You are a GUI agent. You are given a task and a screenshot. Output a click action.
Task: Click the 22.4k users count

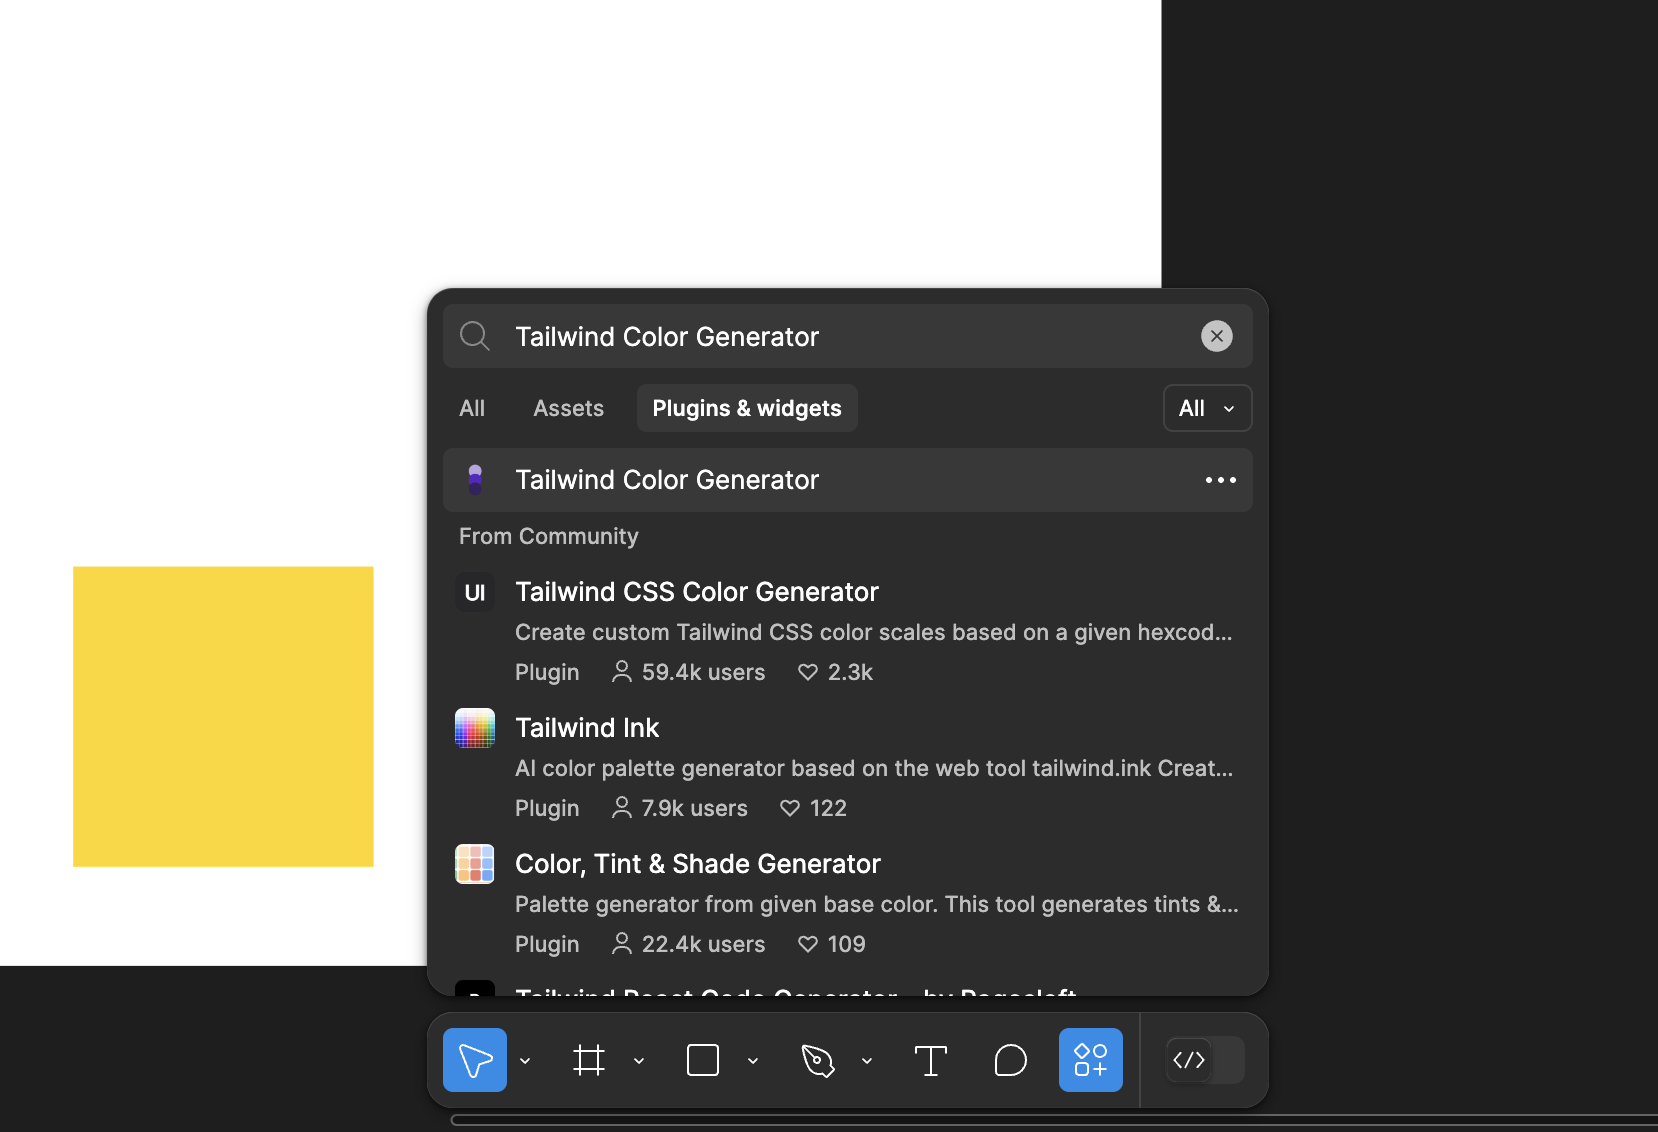point(689,944)
